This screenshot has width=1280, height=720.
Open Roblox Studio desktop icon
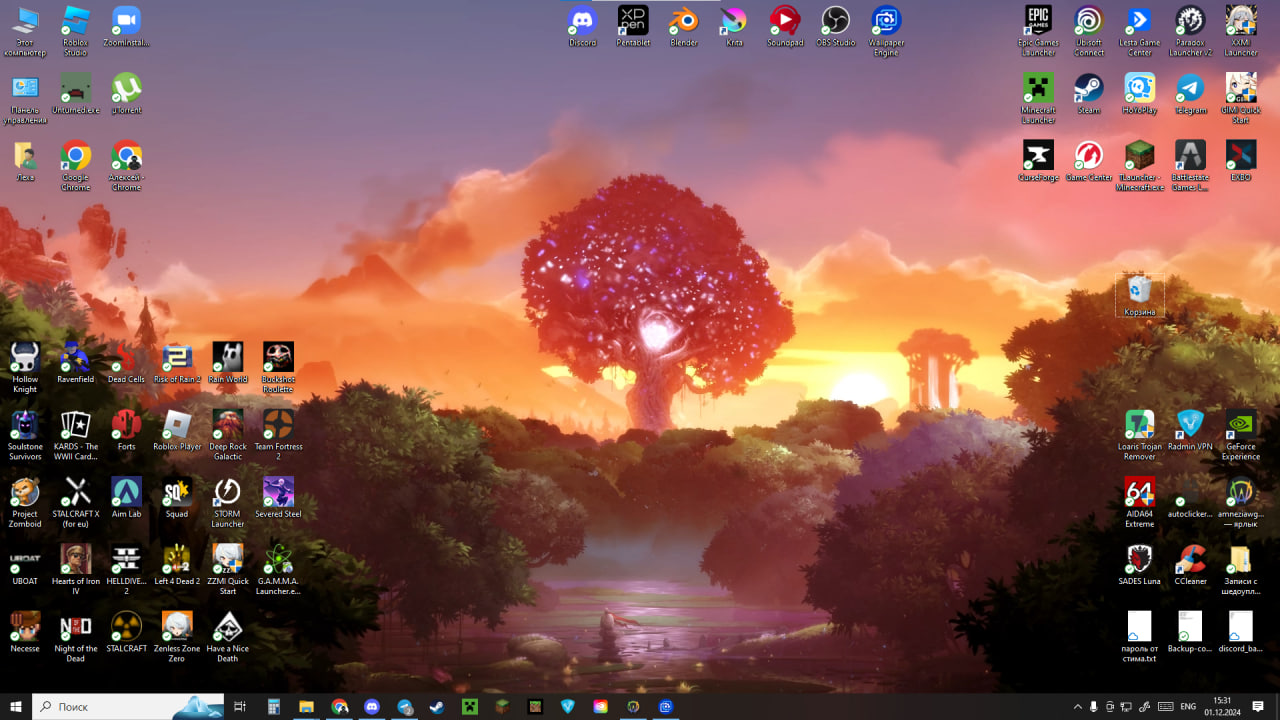click(x=76, y=31)
